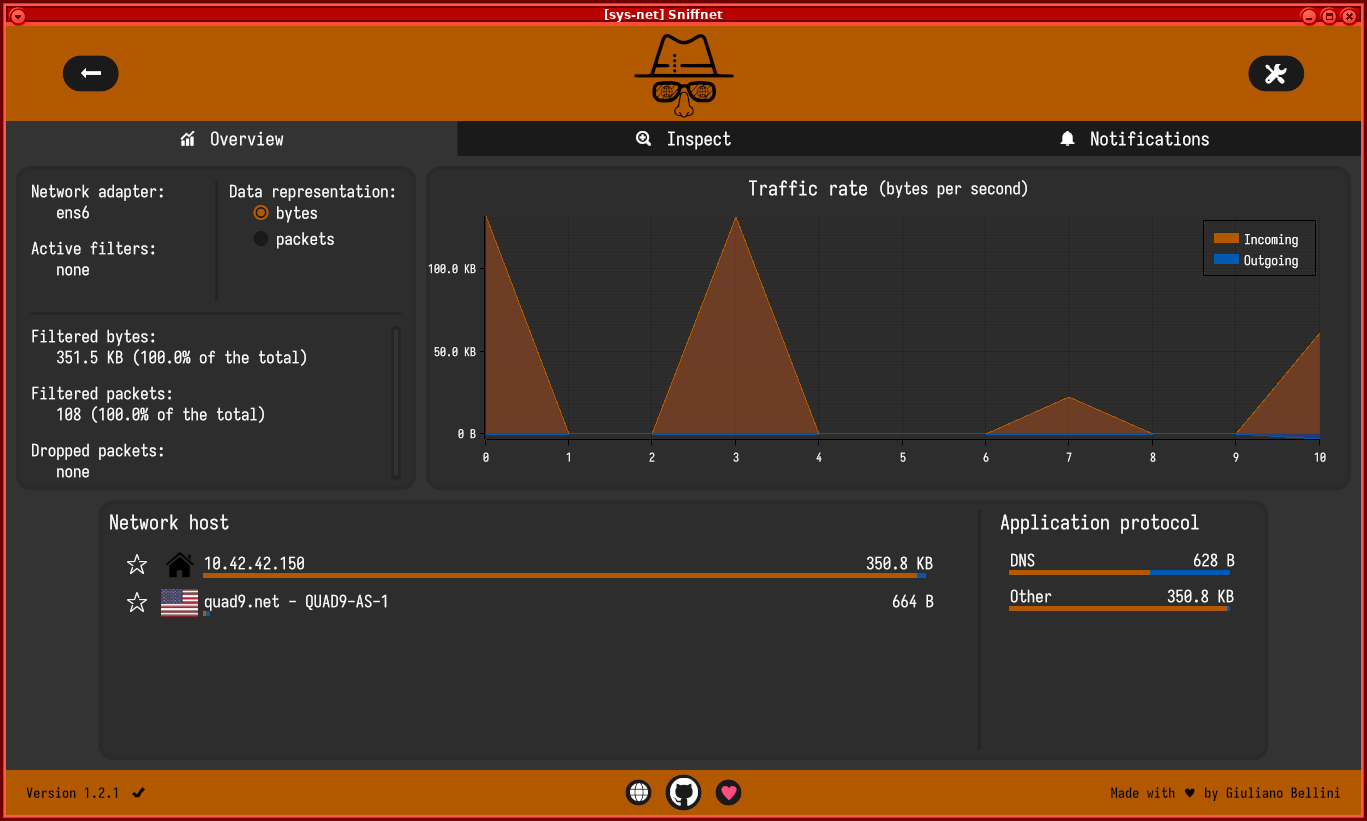Click the magnifier icon in Inspect tab

pos(644,139)
